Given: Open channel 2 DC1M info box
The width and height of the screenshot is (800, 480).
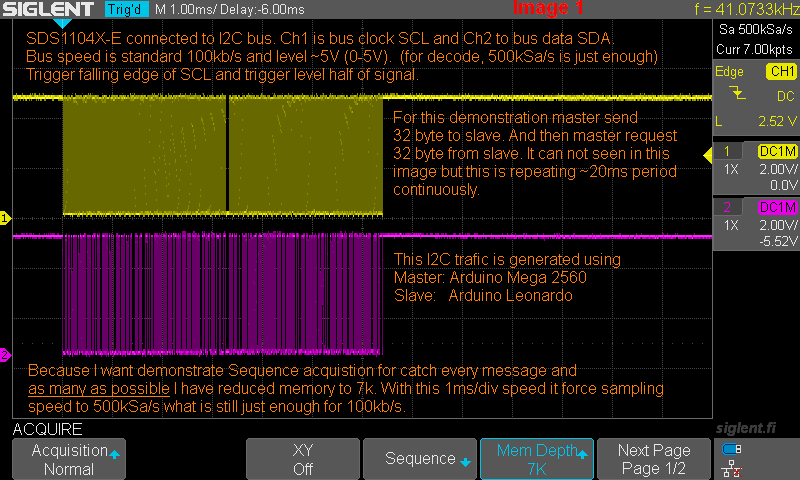Looking at the screenshot, I should click(x=756, y=223).
